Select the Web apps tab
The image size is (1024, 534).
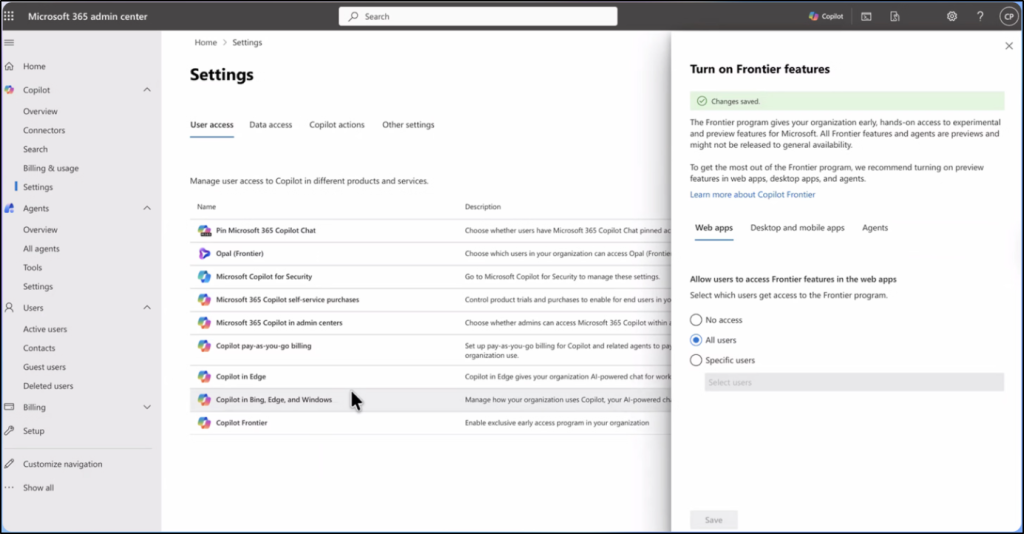pyautogui.click(x=714, y=228)
